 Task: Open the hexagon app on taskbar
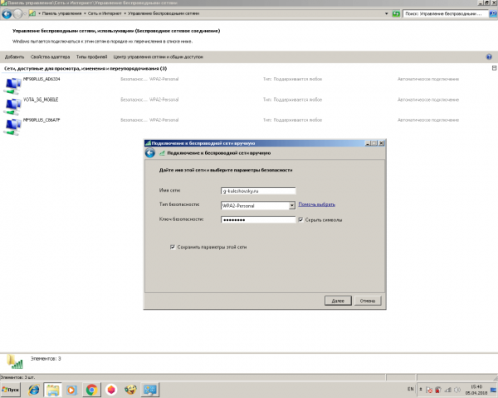pyautogui.click(x=111, y=390)
